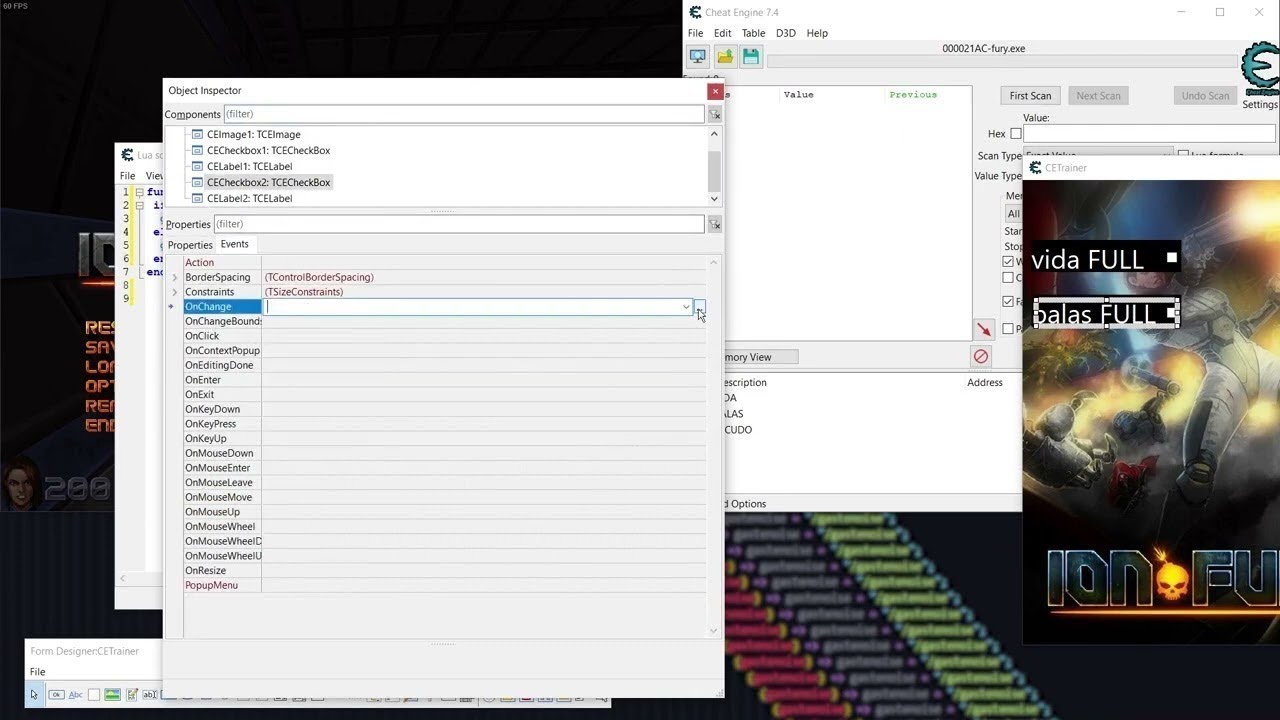Select the Action event row
1280x720 pixels.
coord(445,263)
